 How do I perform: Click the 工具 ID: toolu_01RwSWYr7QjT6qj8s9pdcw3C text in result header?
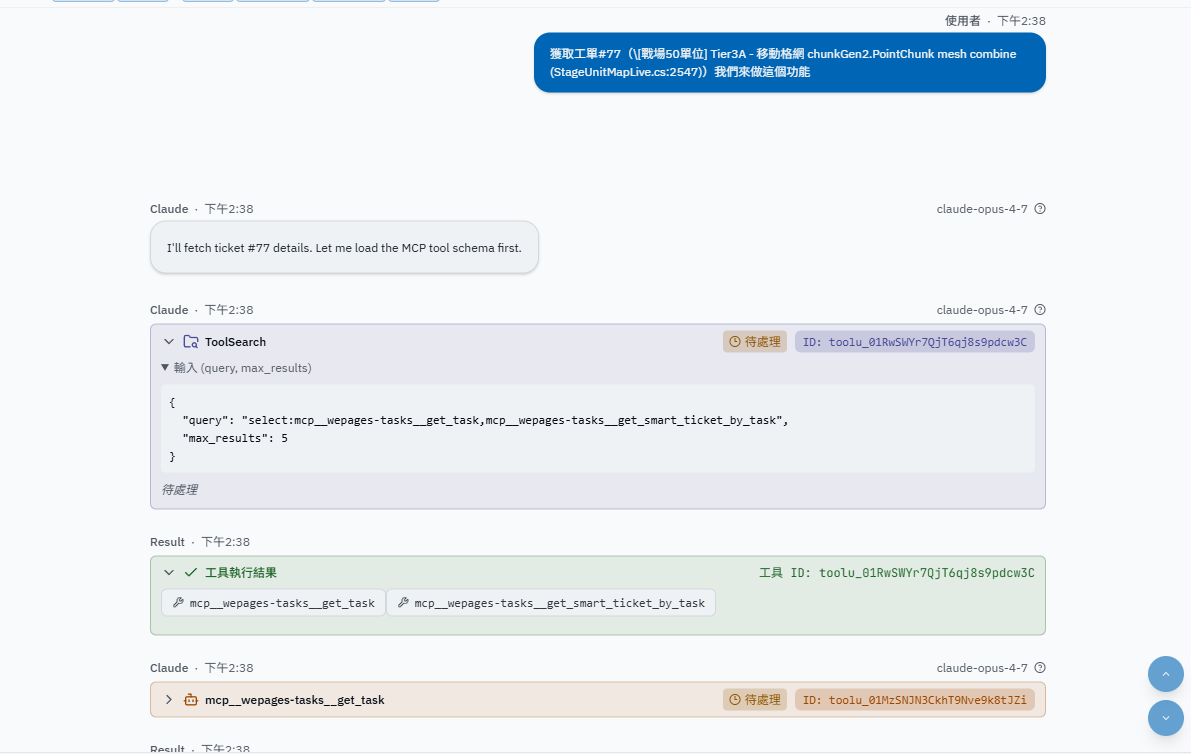tap(896, 573)
